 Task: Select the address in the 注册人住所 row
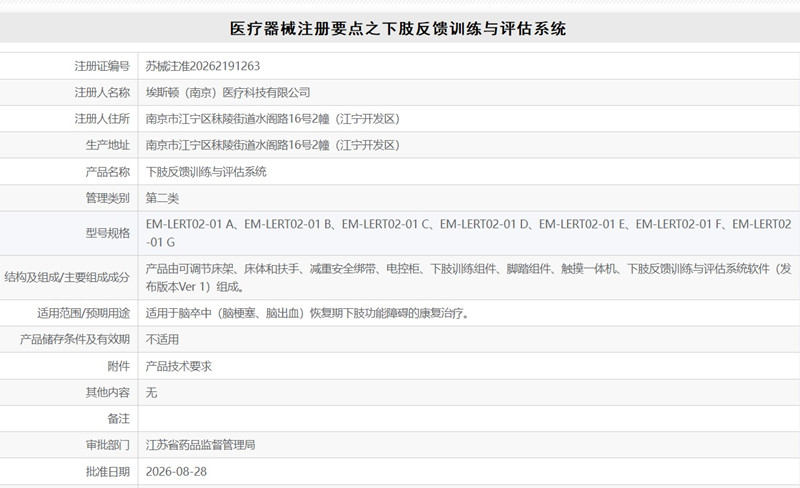(272, 119)
